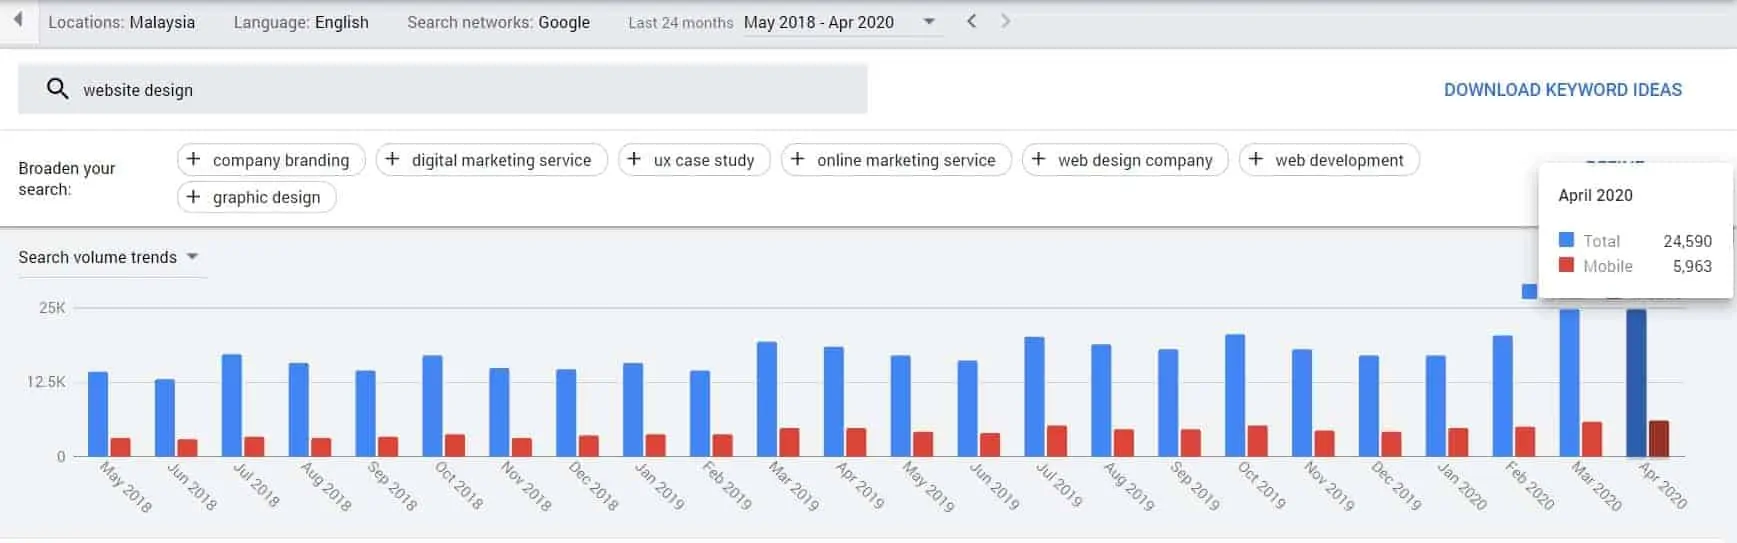The width and height of the screenshot is (1737, 543).
Task: Go to previous date range arrow
Action: coord(971,21)
